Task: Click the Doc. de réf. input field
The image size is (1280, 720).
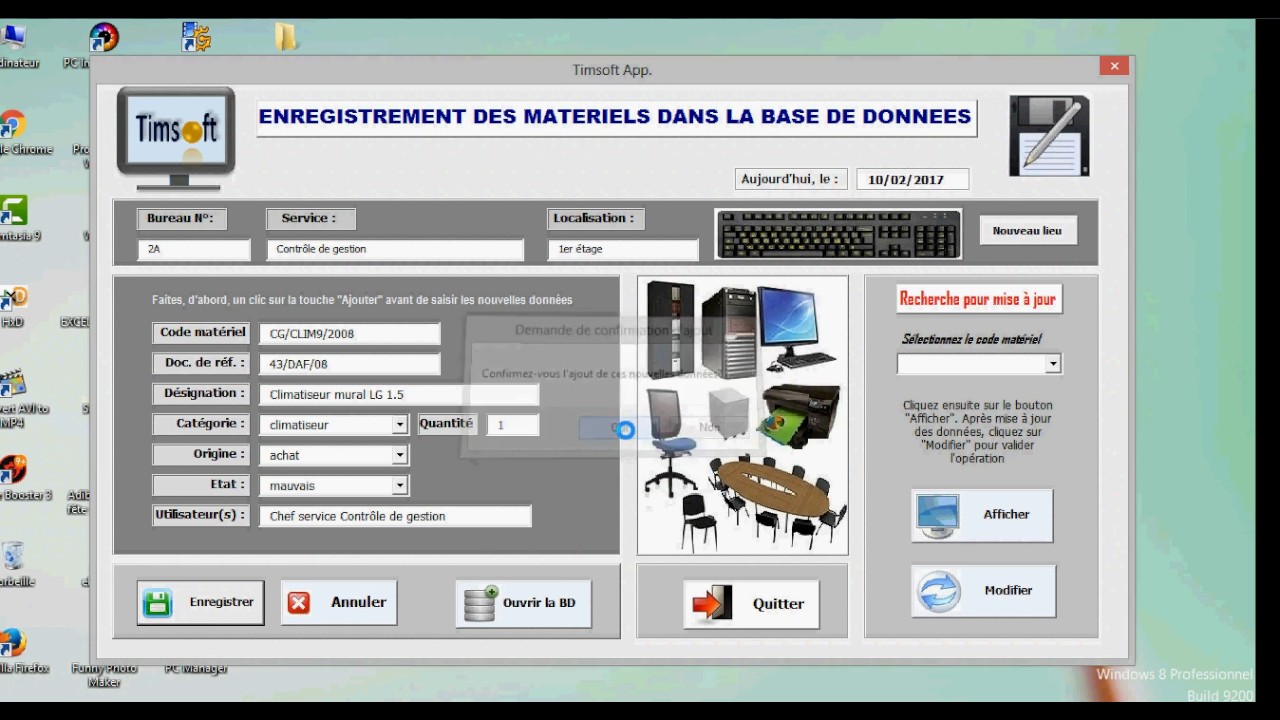Action: 350,364
